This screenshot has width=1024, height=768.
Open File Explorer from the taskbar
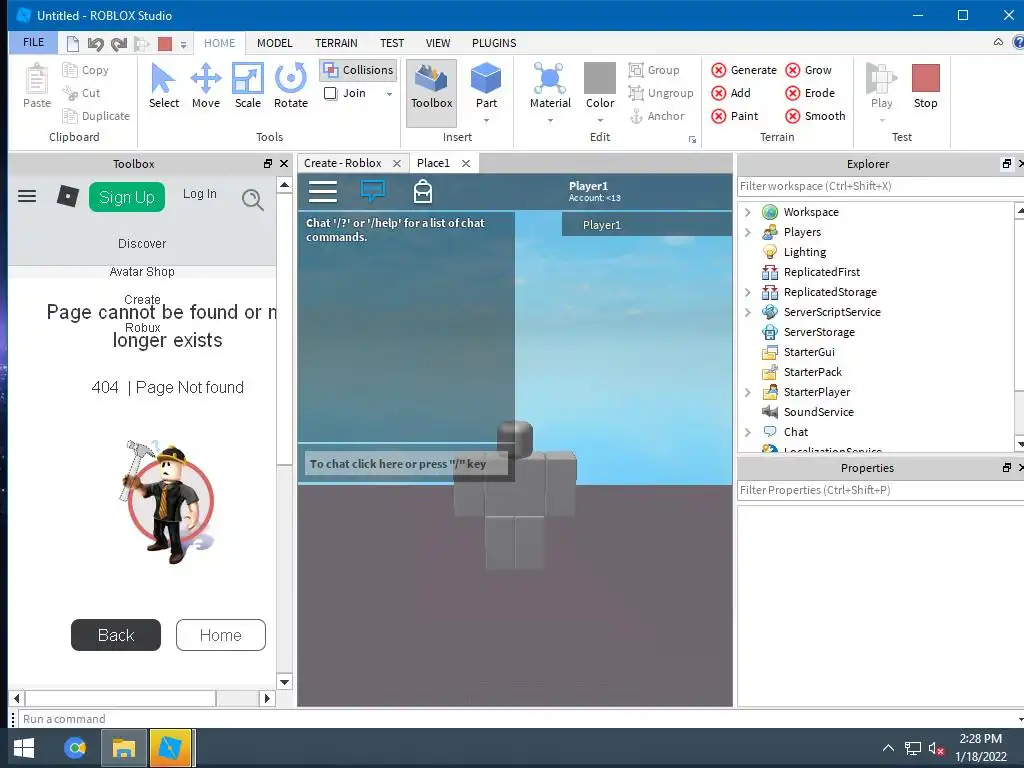coord(123,748)
